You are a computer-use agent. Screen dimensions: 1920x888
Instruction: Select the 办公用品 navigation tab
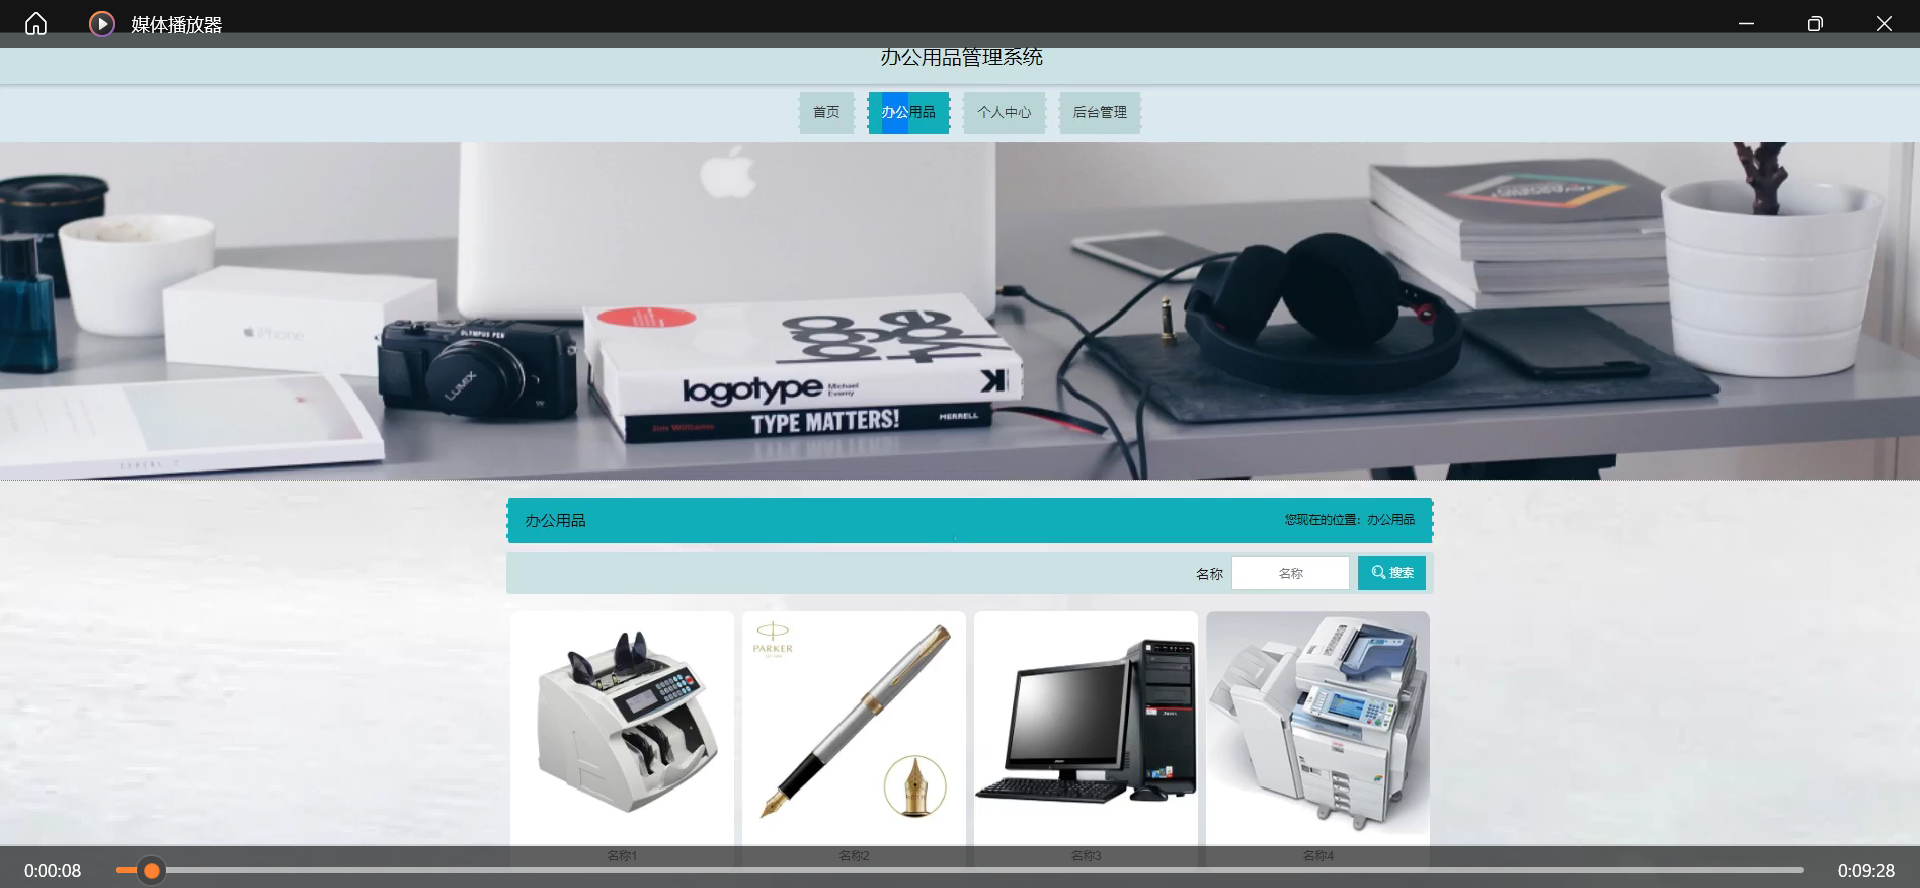908,112
